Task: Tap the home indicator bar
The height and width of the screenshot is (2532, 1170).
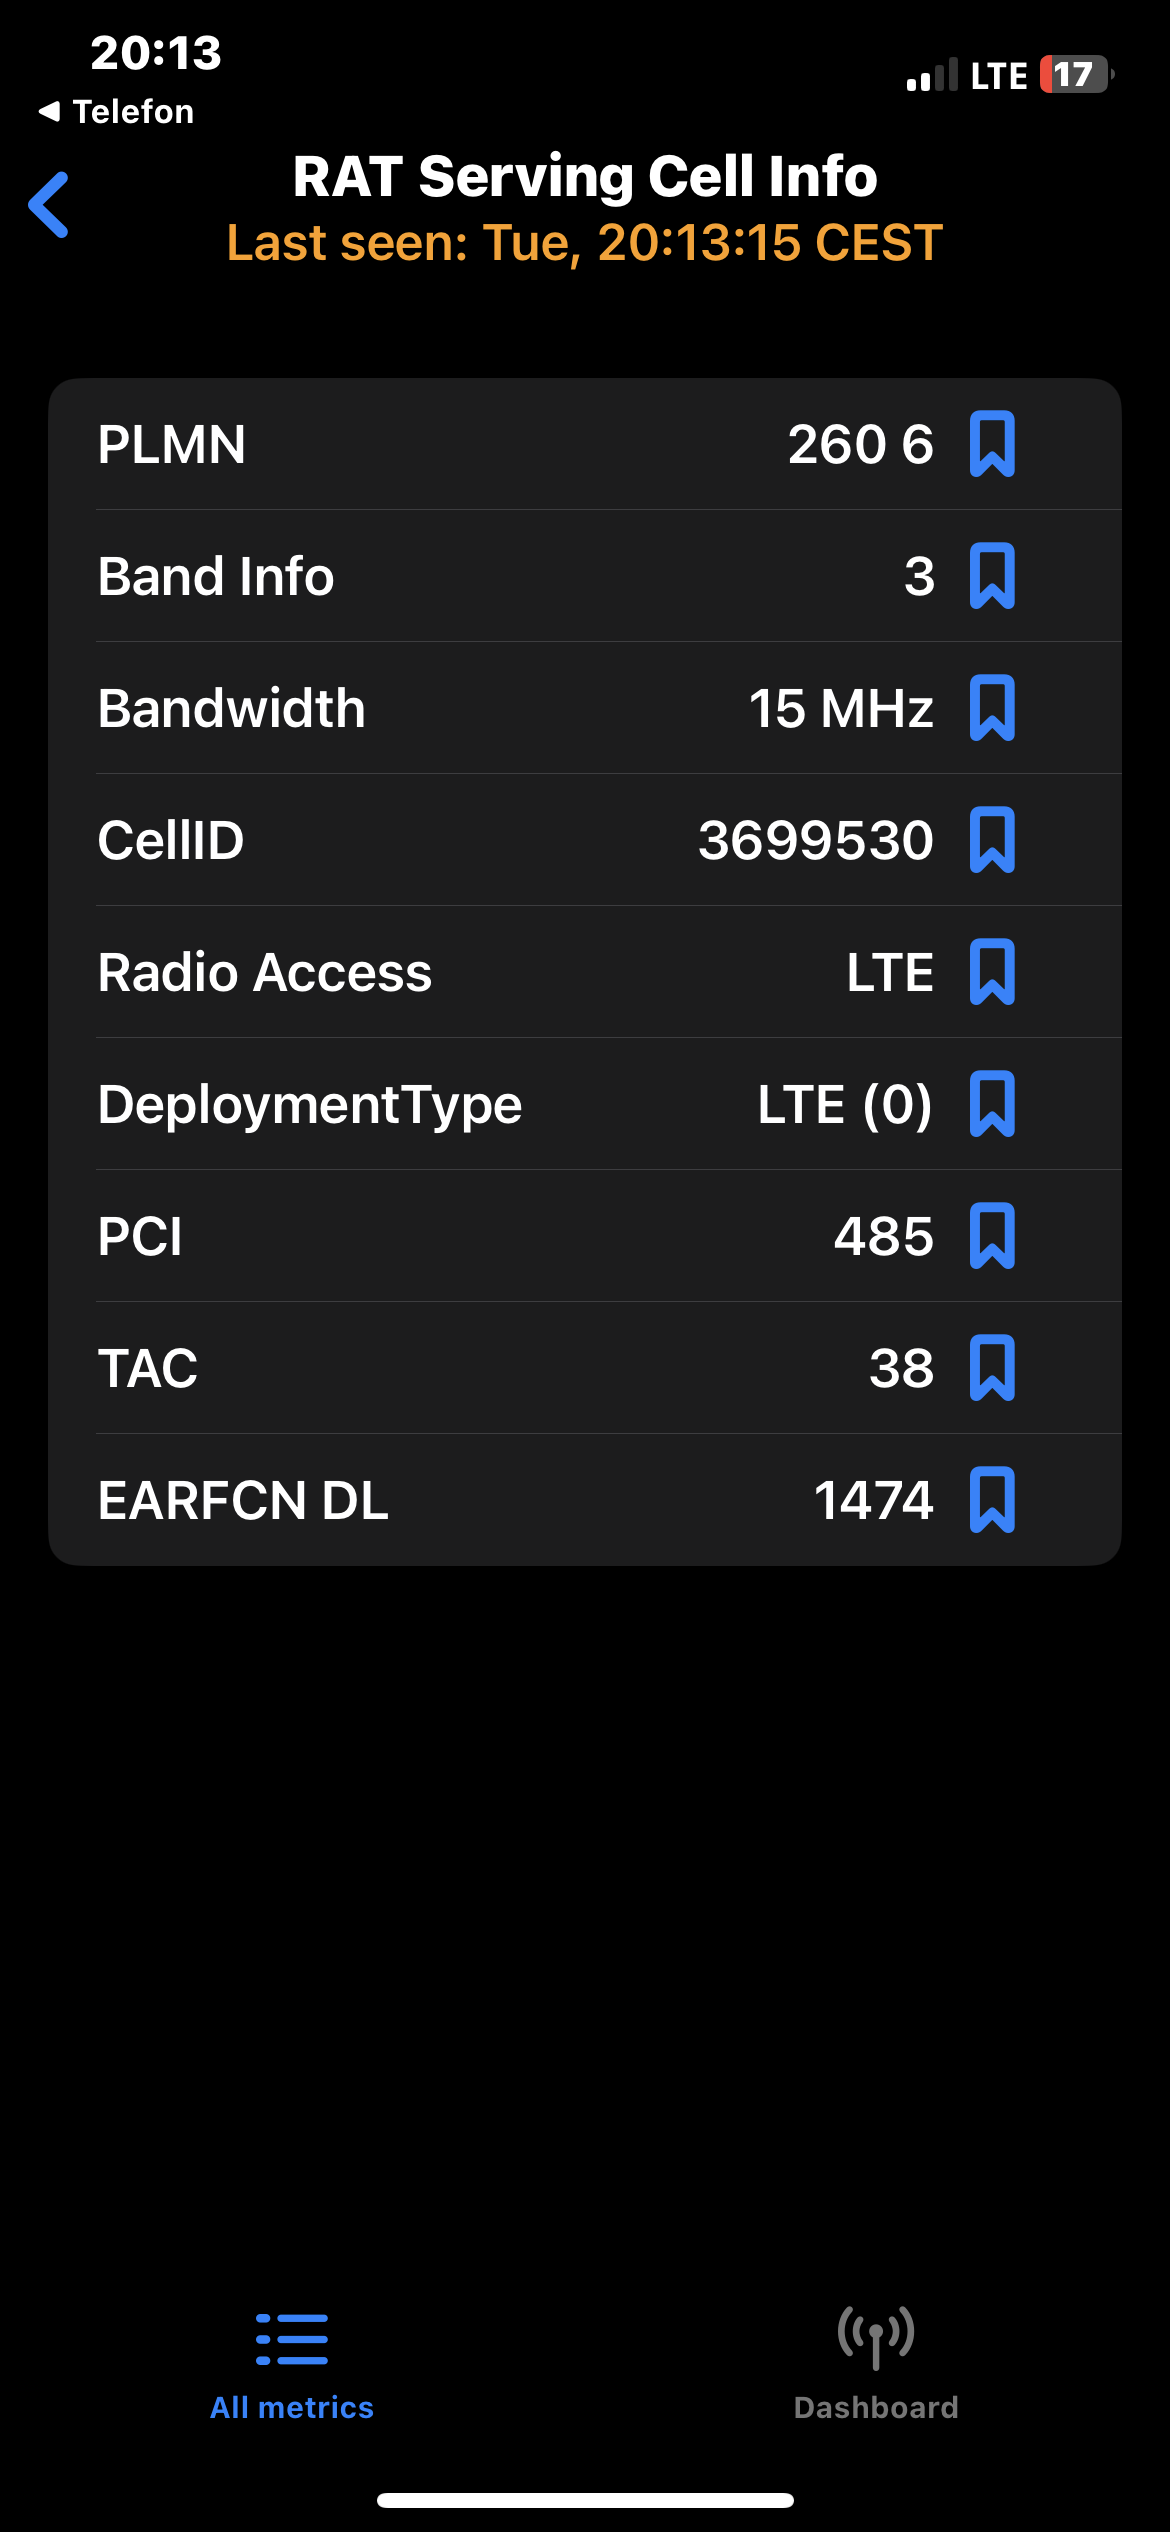Action: pos(585,2500)
